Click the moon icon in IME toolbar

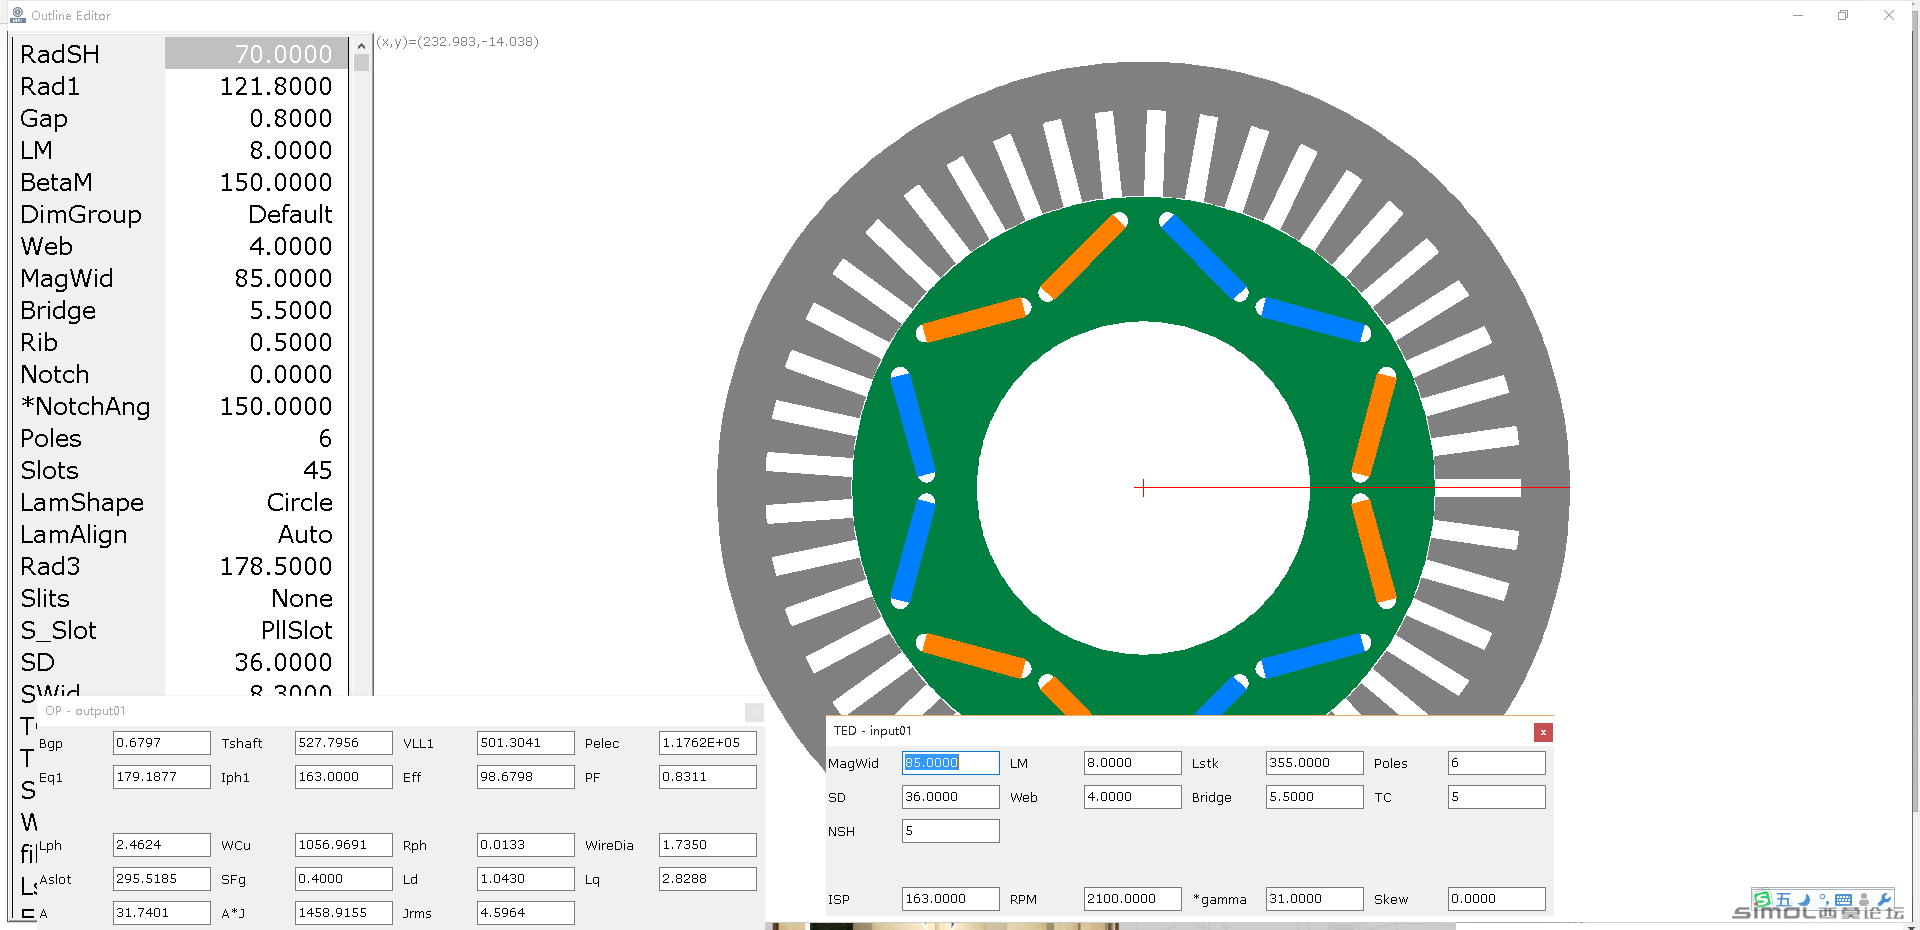[x=1804, y=899]
